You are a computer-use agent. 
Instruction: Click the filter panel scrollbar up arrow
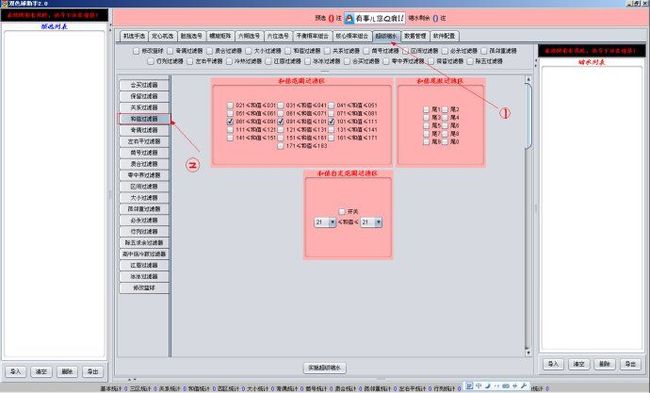click(528, 79)
